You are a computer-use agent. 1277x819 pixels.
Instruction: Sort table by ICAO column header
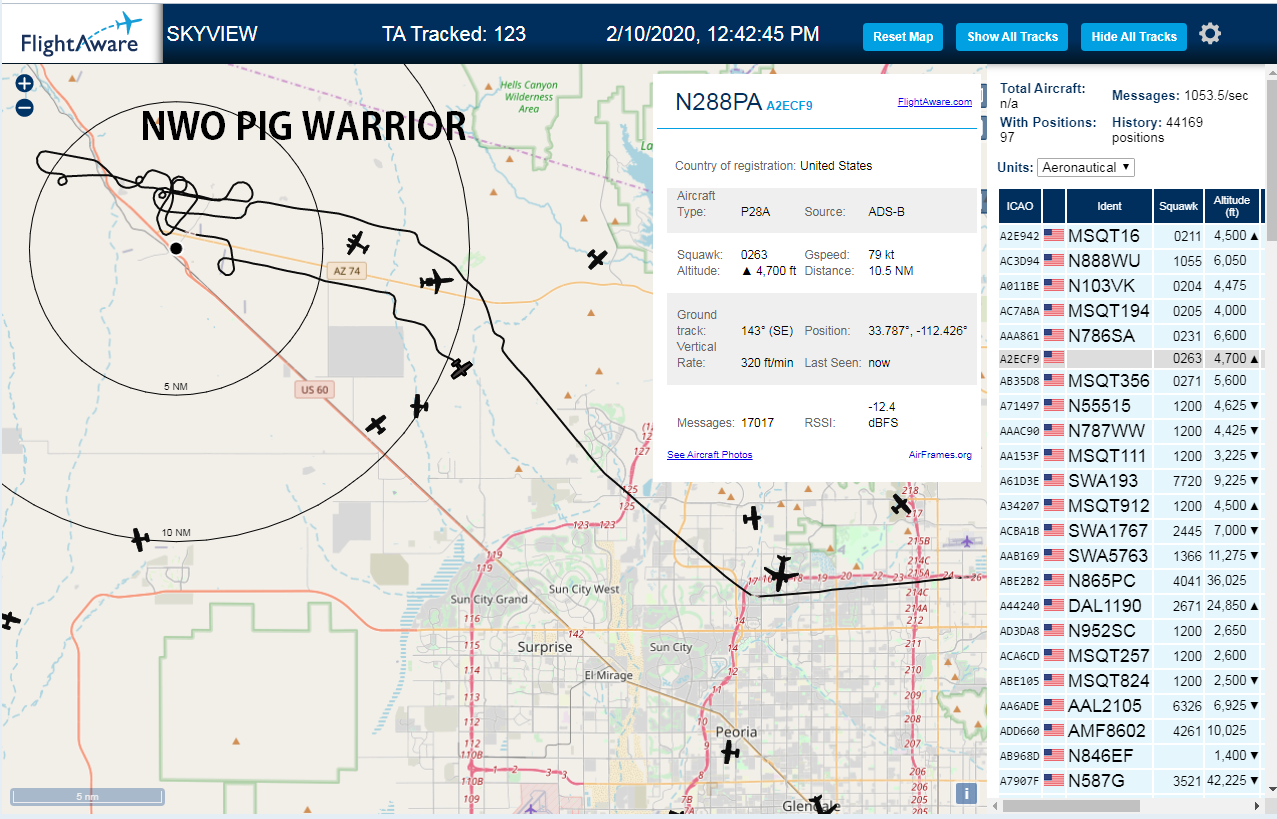1020,206
